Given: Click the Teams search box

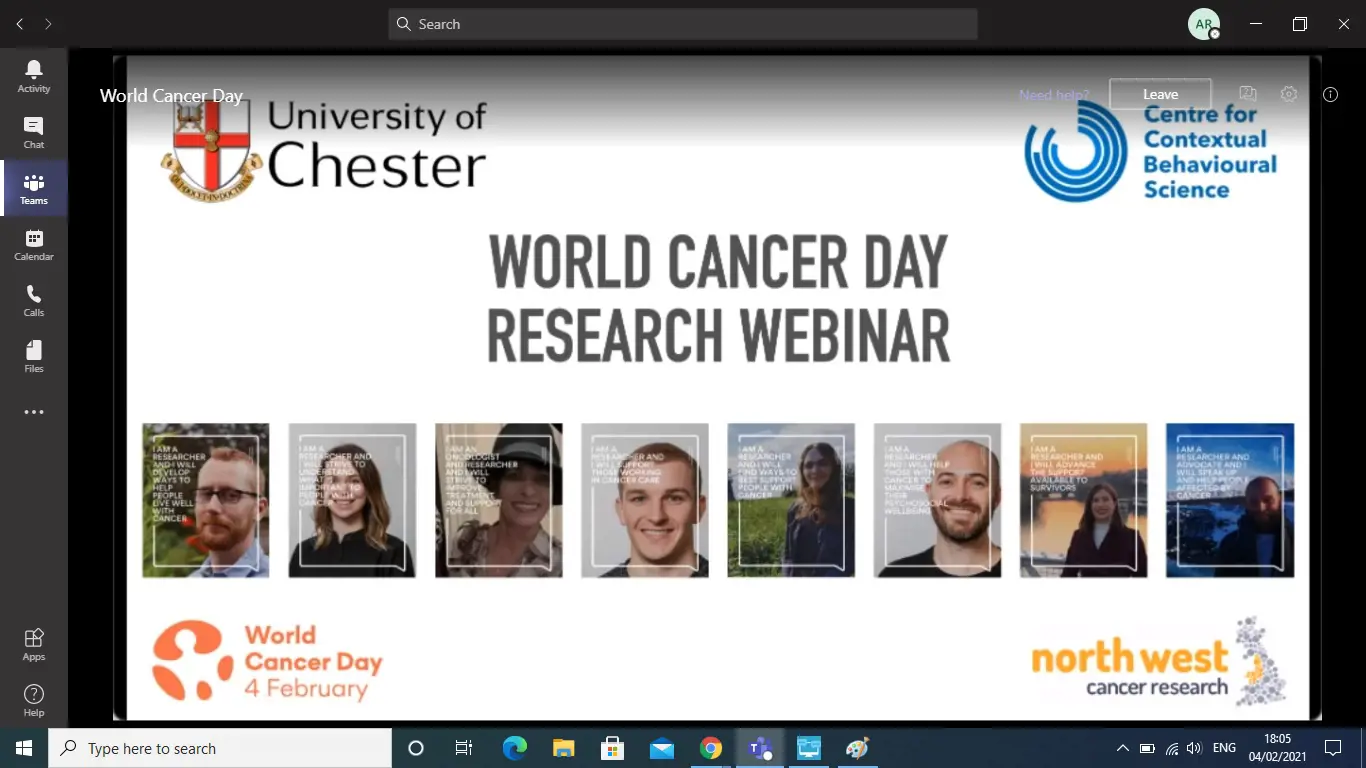Looking at the screenshot, I should pyautogui.click(x=682, y=24).
